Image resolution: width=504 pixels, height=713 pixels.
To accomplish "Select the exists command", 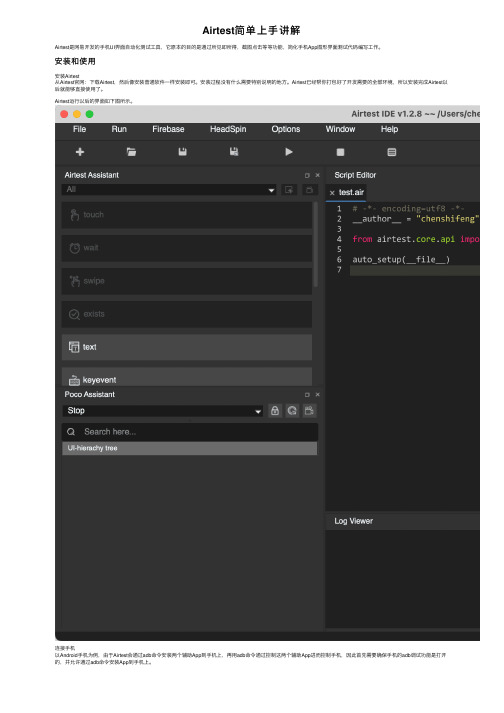I will (186, 314).
